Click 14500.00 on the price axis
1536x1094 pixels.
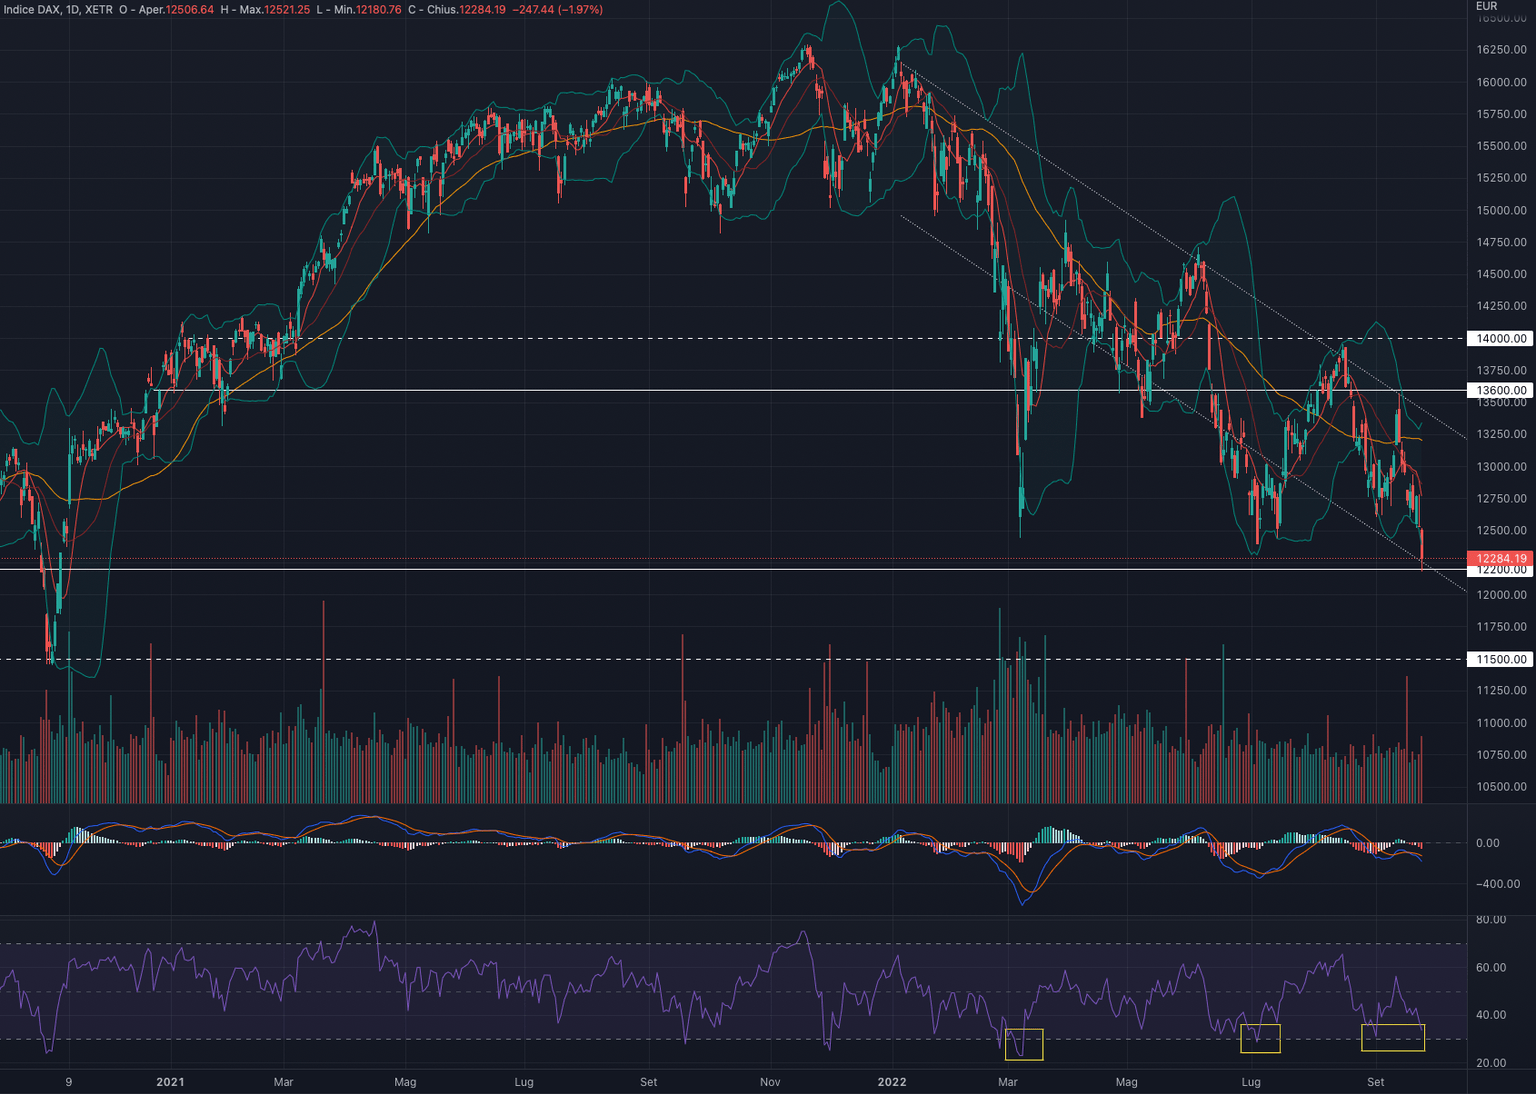(x=1501, y=274)
